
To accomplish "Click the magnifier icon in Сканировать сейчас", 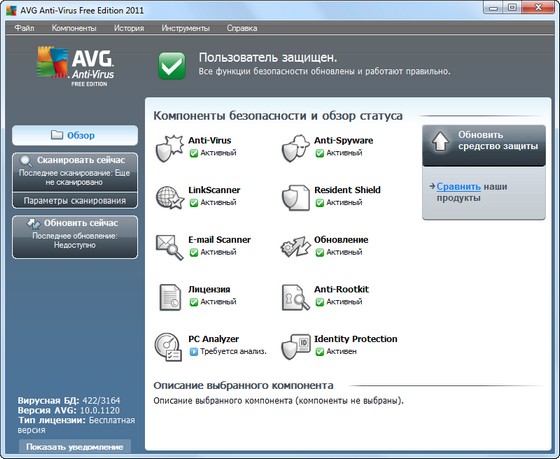I will point(26,161).
